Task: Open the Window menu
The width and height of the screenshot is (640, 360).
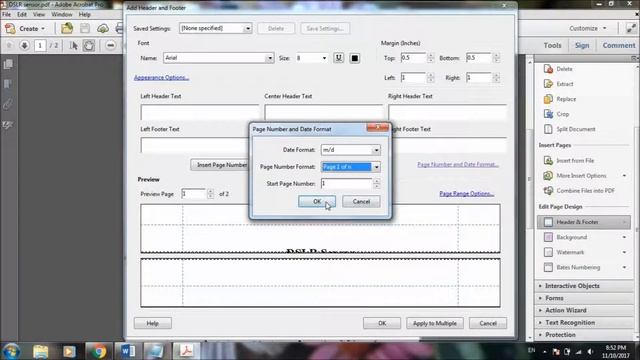Action: (x=62, y=14)
